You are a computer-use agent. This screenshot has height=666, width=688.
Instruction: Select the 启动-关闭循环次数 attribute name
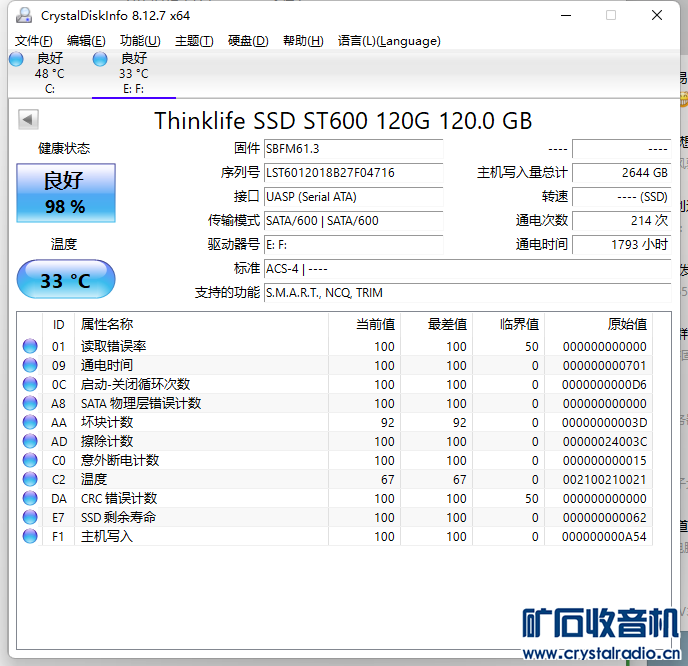[x=136, y=384]
